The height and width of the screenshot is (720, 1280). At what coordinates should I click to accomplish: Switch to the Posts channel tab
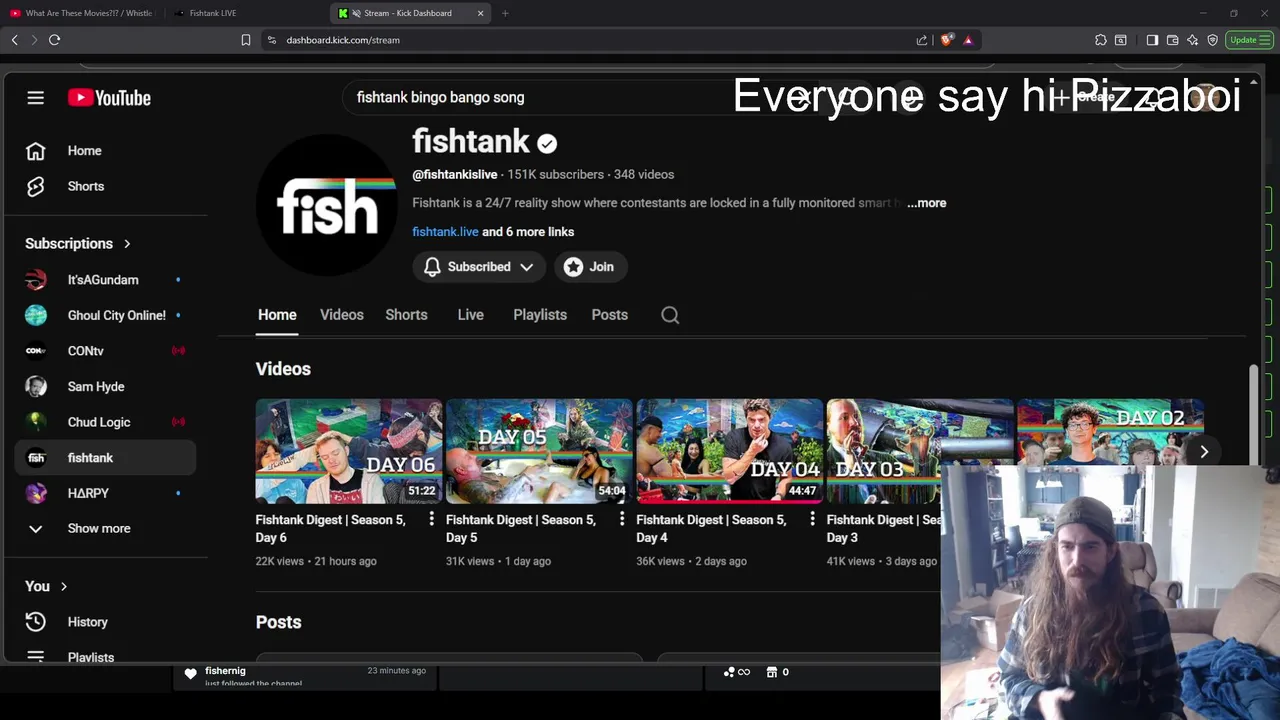[609, 315]
